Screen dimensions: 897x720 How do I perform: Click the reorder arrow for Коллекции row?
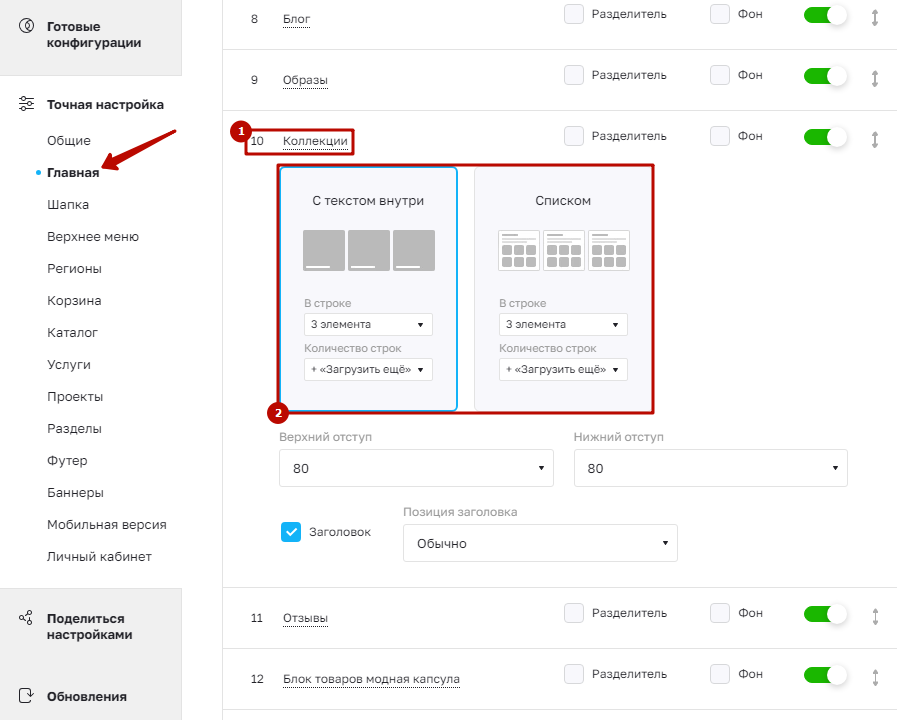875,139
